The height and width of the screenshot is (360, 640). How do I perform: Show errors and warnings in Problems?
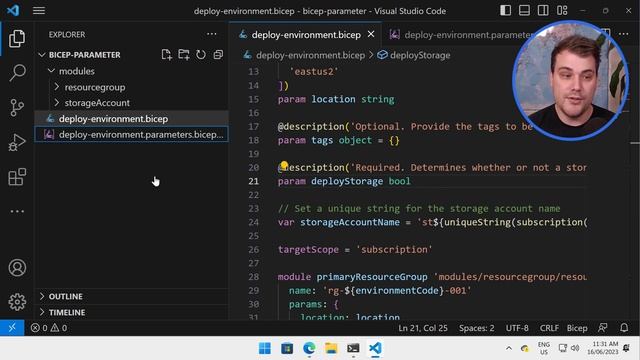point(49,328)
